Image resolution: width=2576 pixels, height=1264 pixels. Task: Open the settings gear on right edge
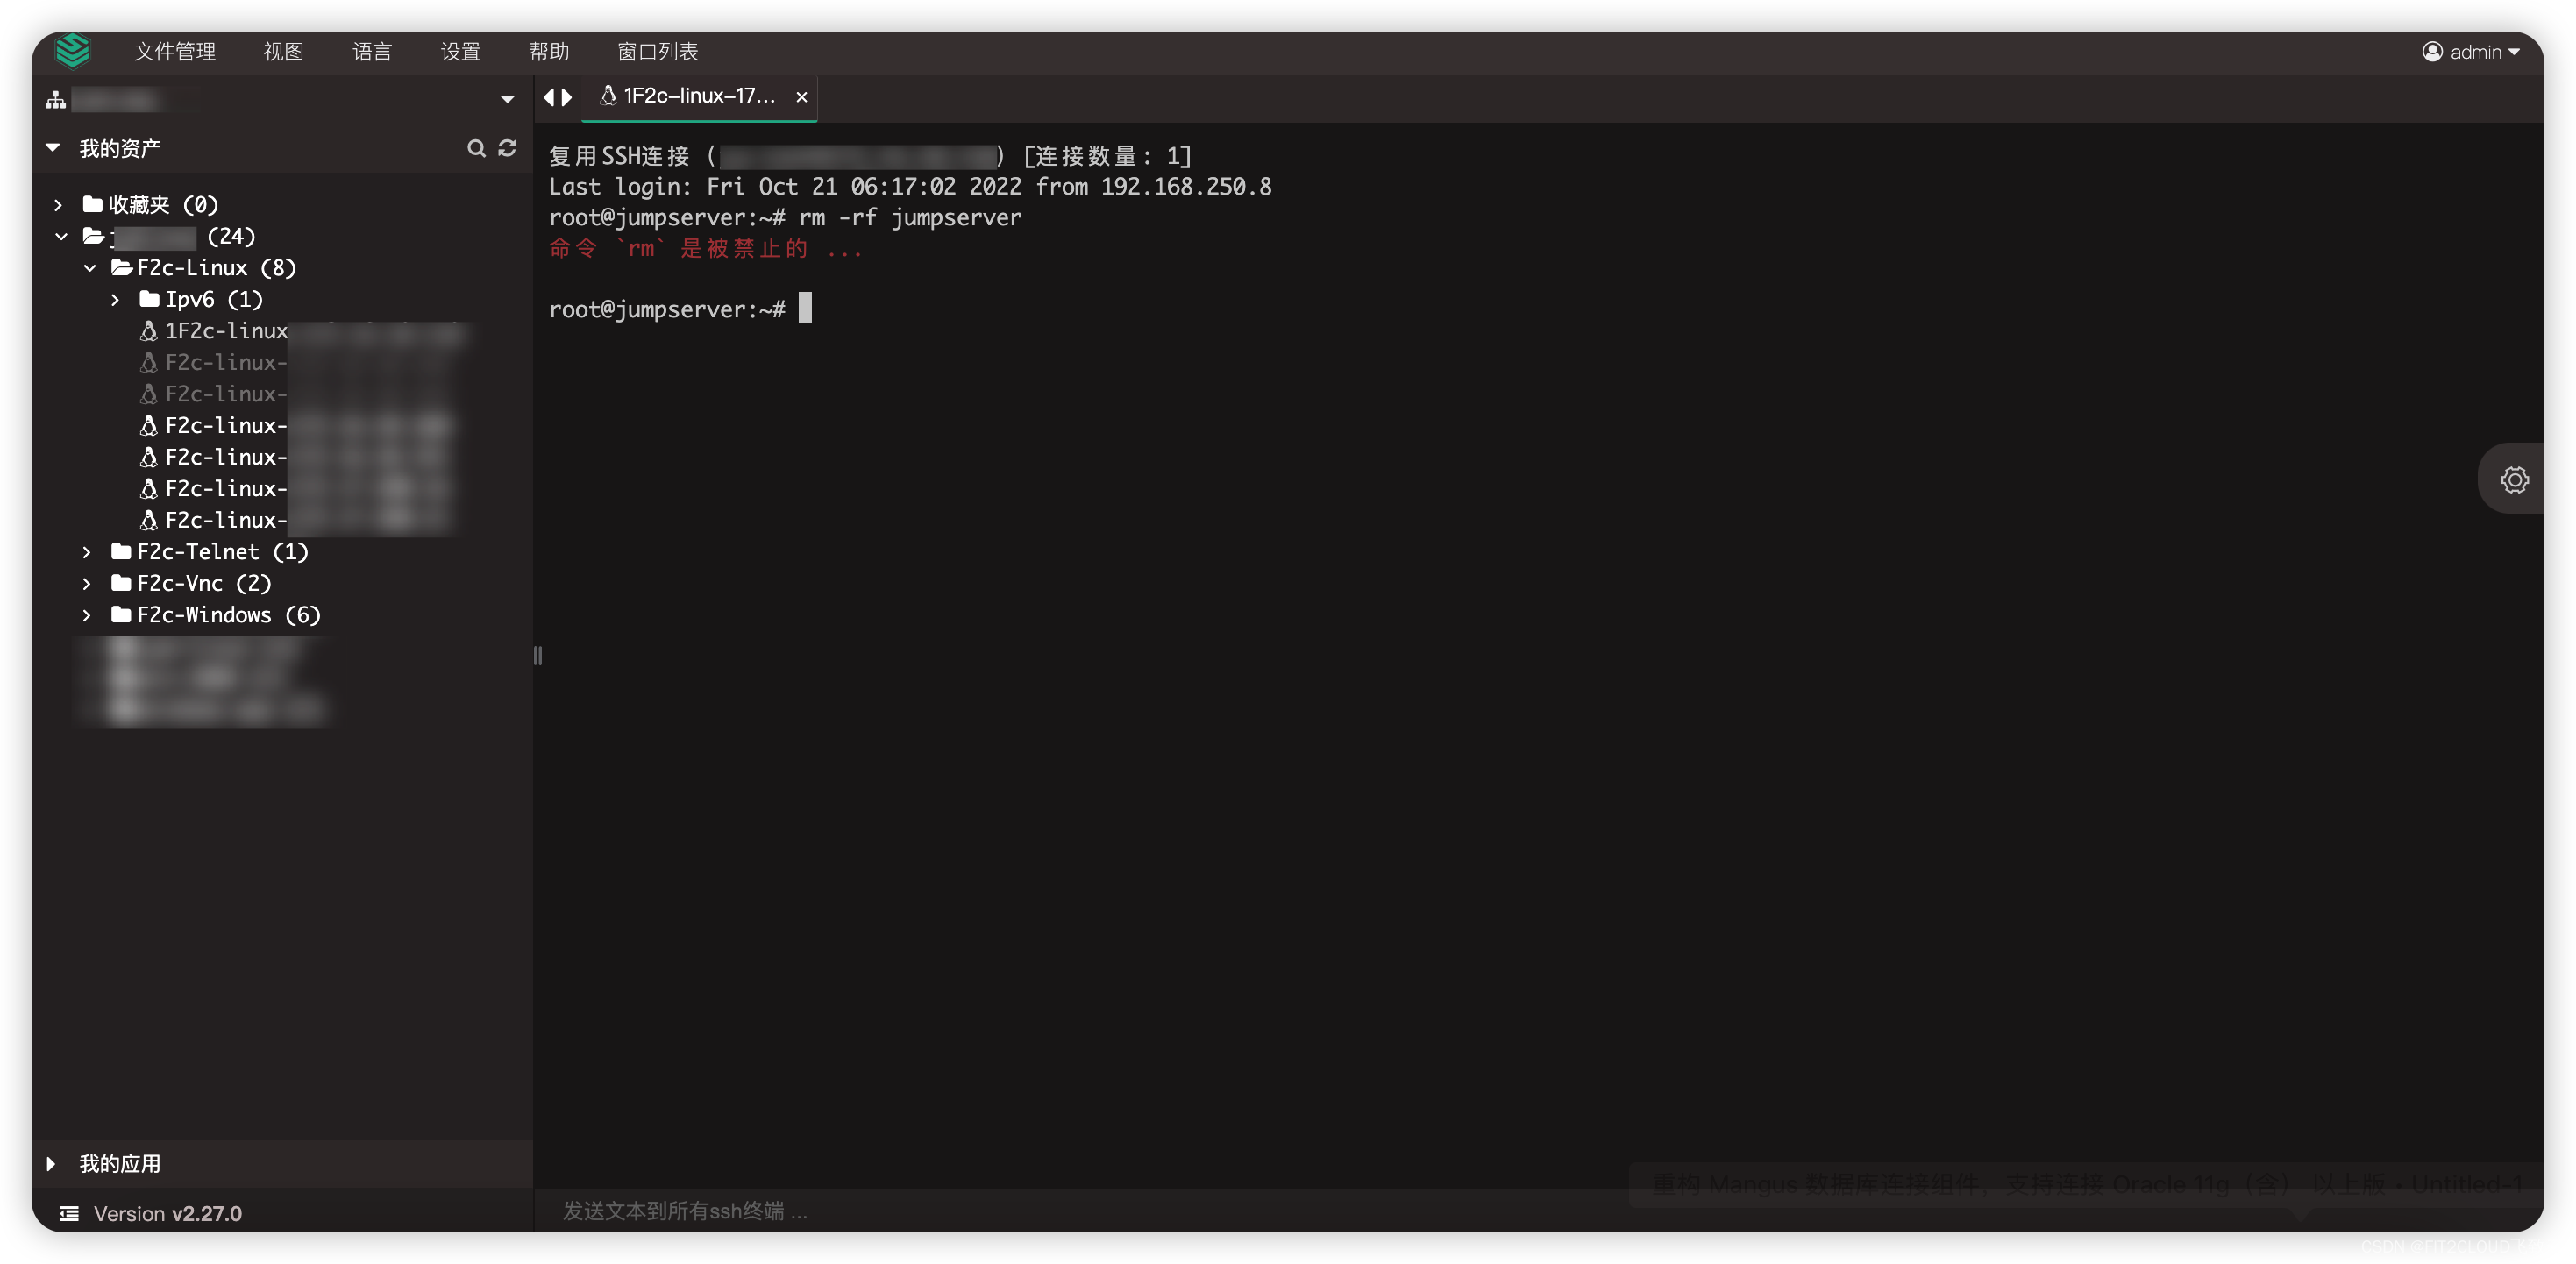pos(2514,479)
